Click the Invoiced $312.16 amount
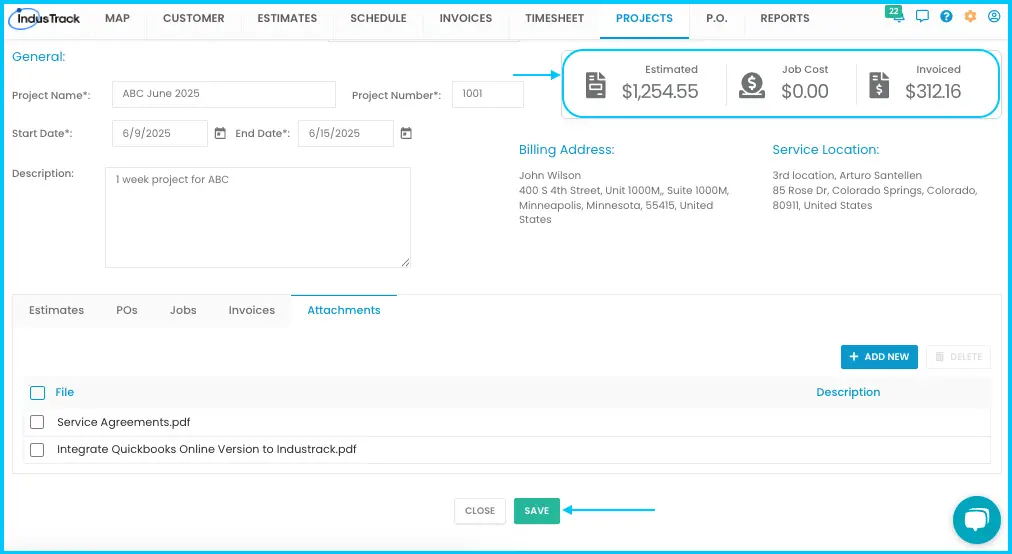Image resolution: width=1012 pixels, height=554 pixels. (933, 92)
